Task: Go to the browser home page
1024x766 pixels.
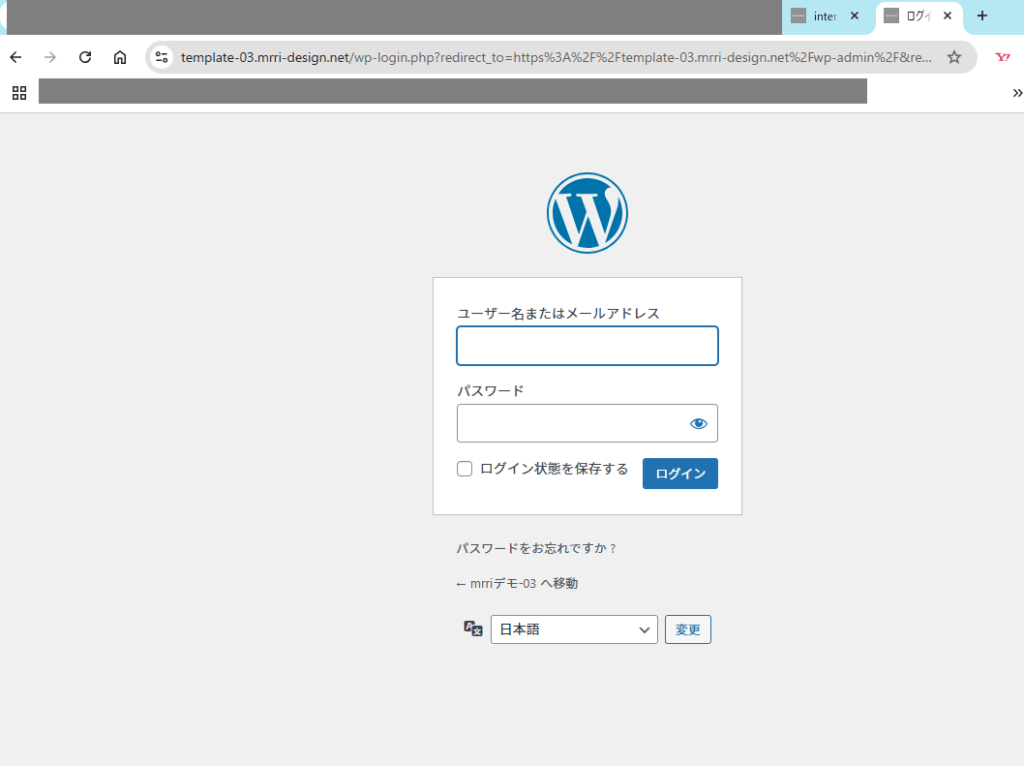Action: tap(120, 57)
